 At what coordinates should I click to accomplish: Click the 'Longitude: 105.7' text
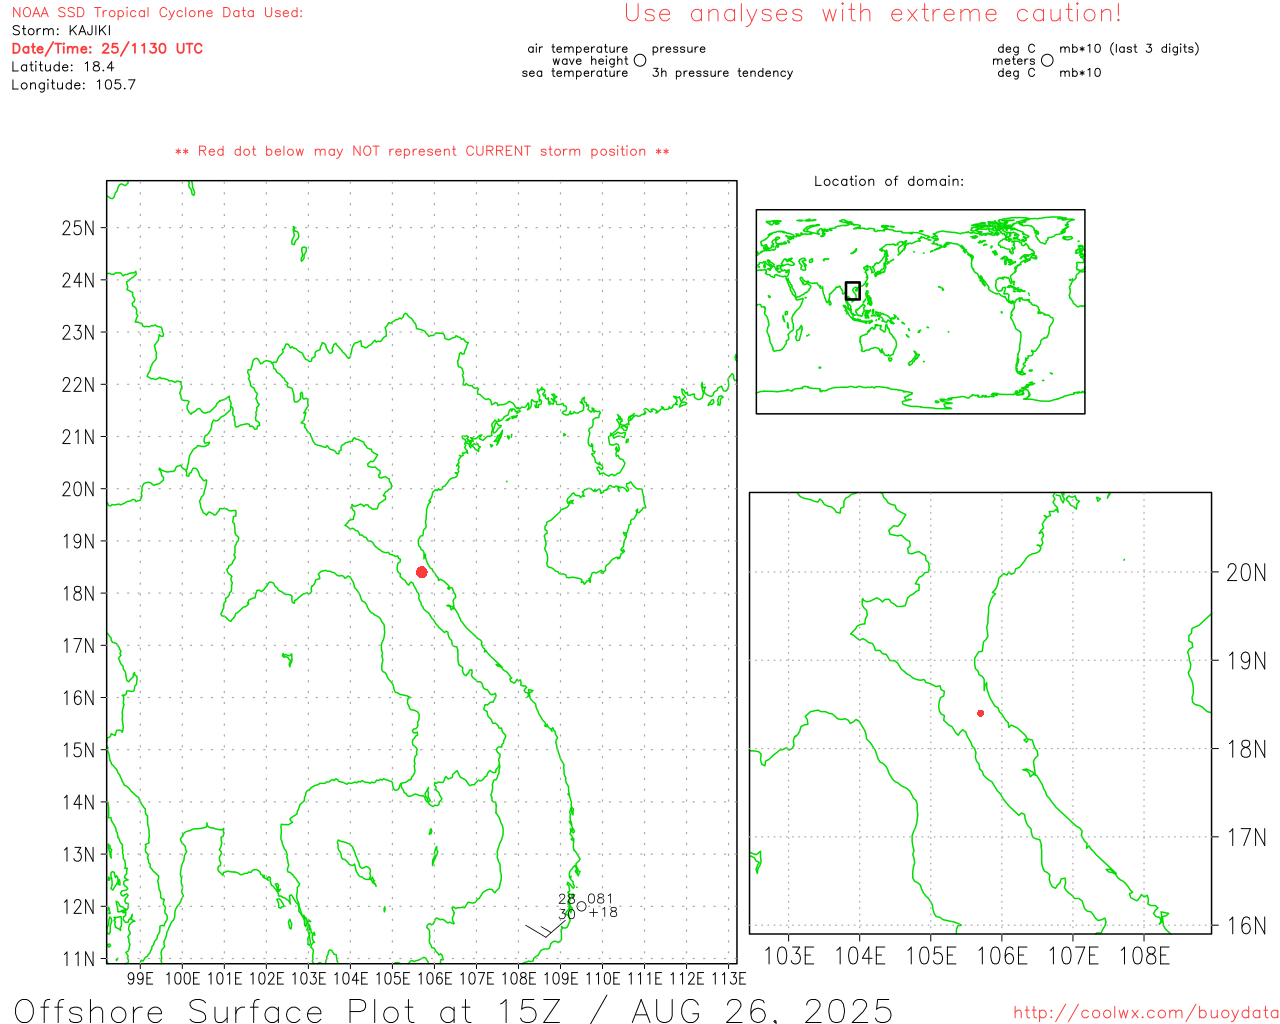click(74, 85)
